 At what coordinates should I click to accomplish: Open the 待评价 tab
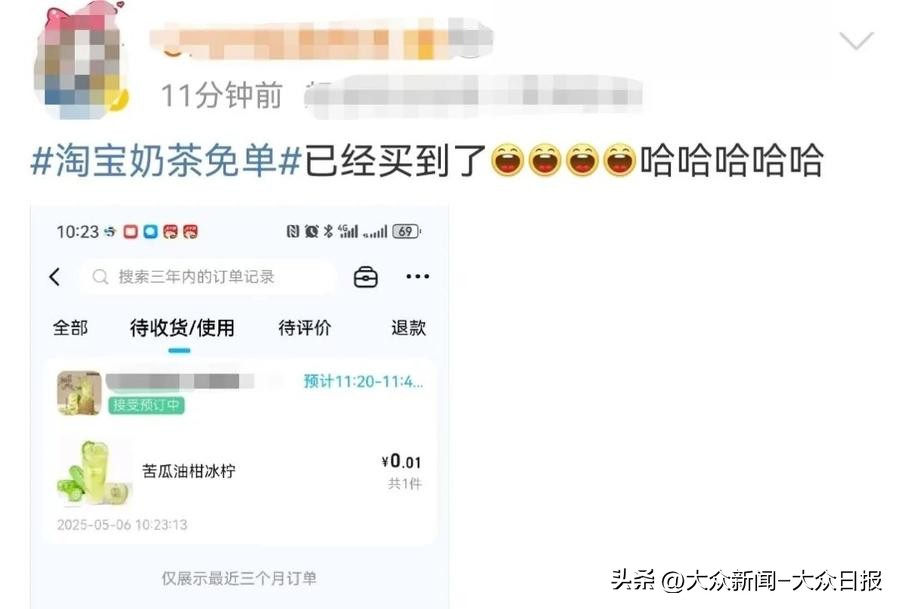[304, 328]
